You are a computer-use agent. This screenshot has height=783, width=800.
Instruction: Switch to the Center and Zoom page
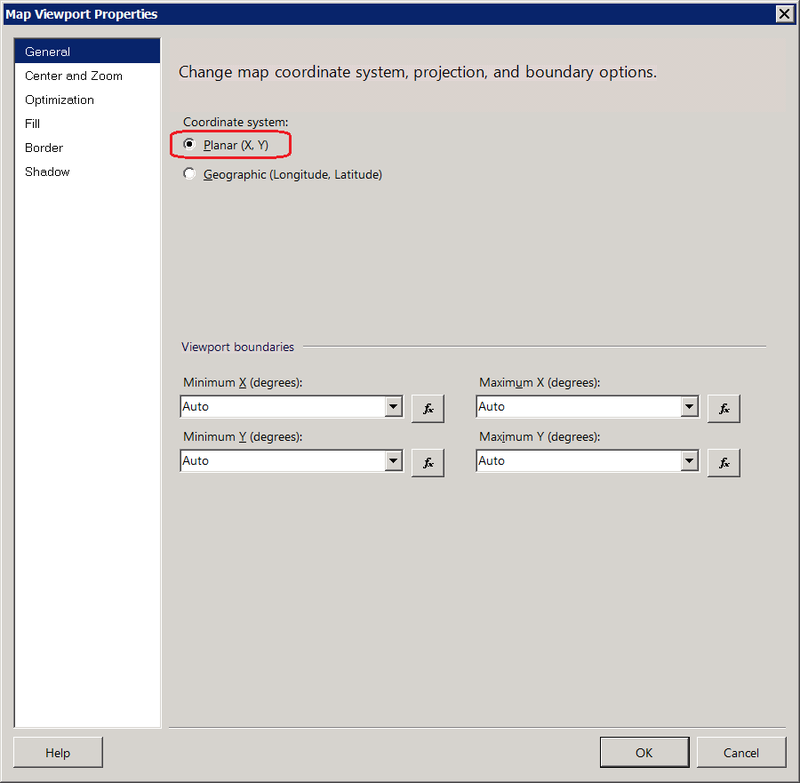point(72,75)
